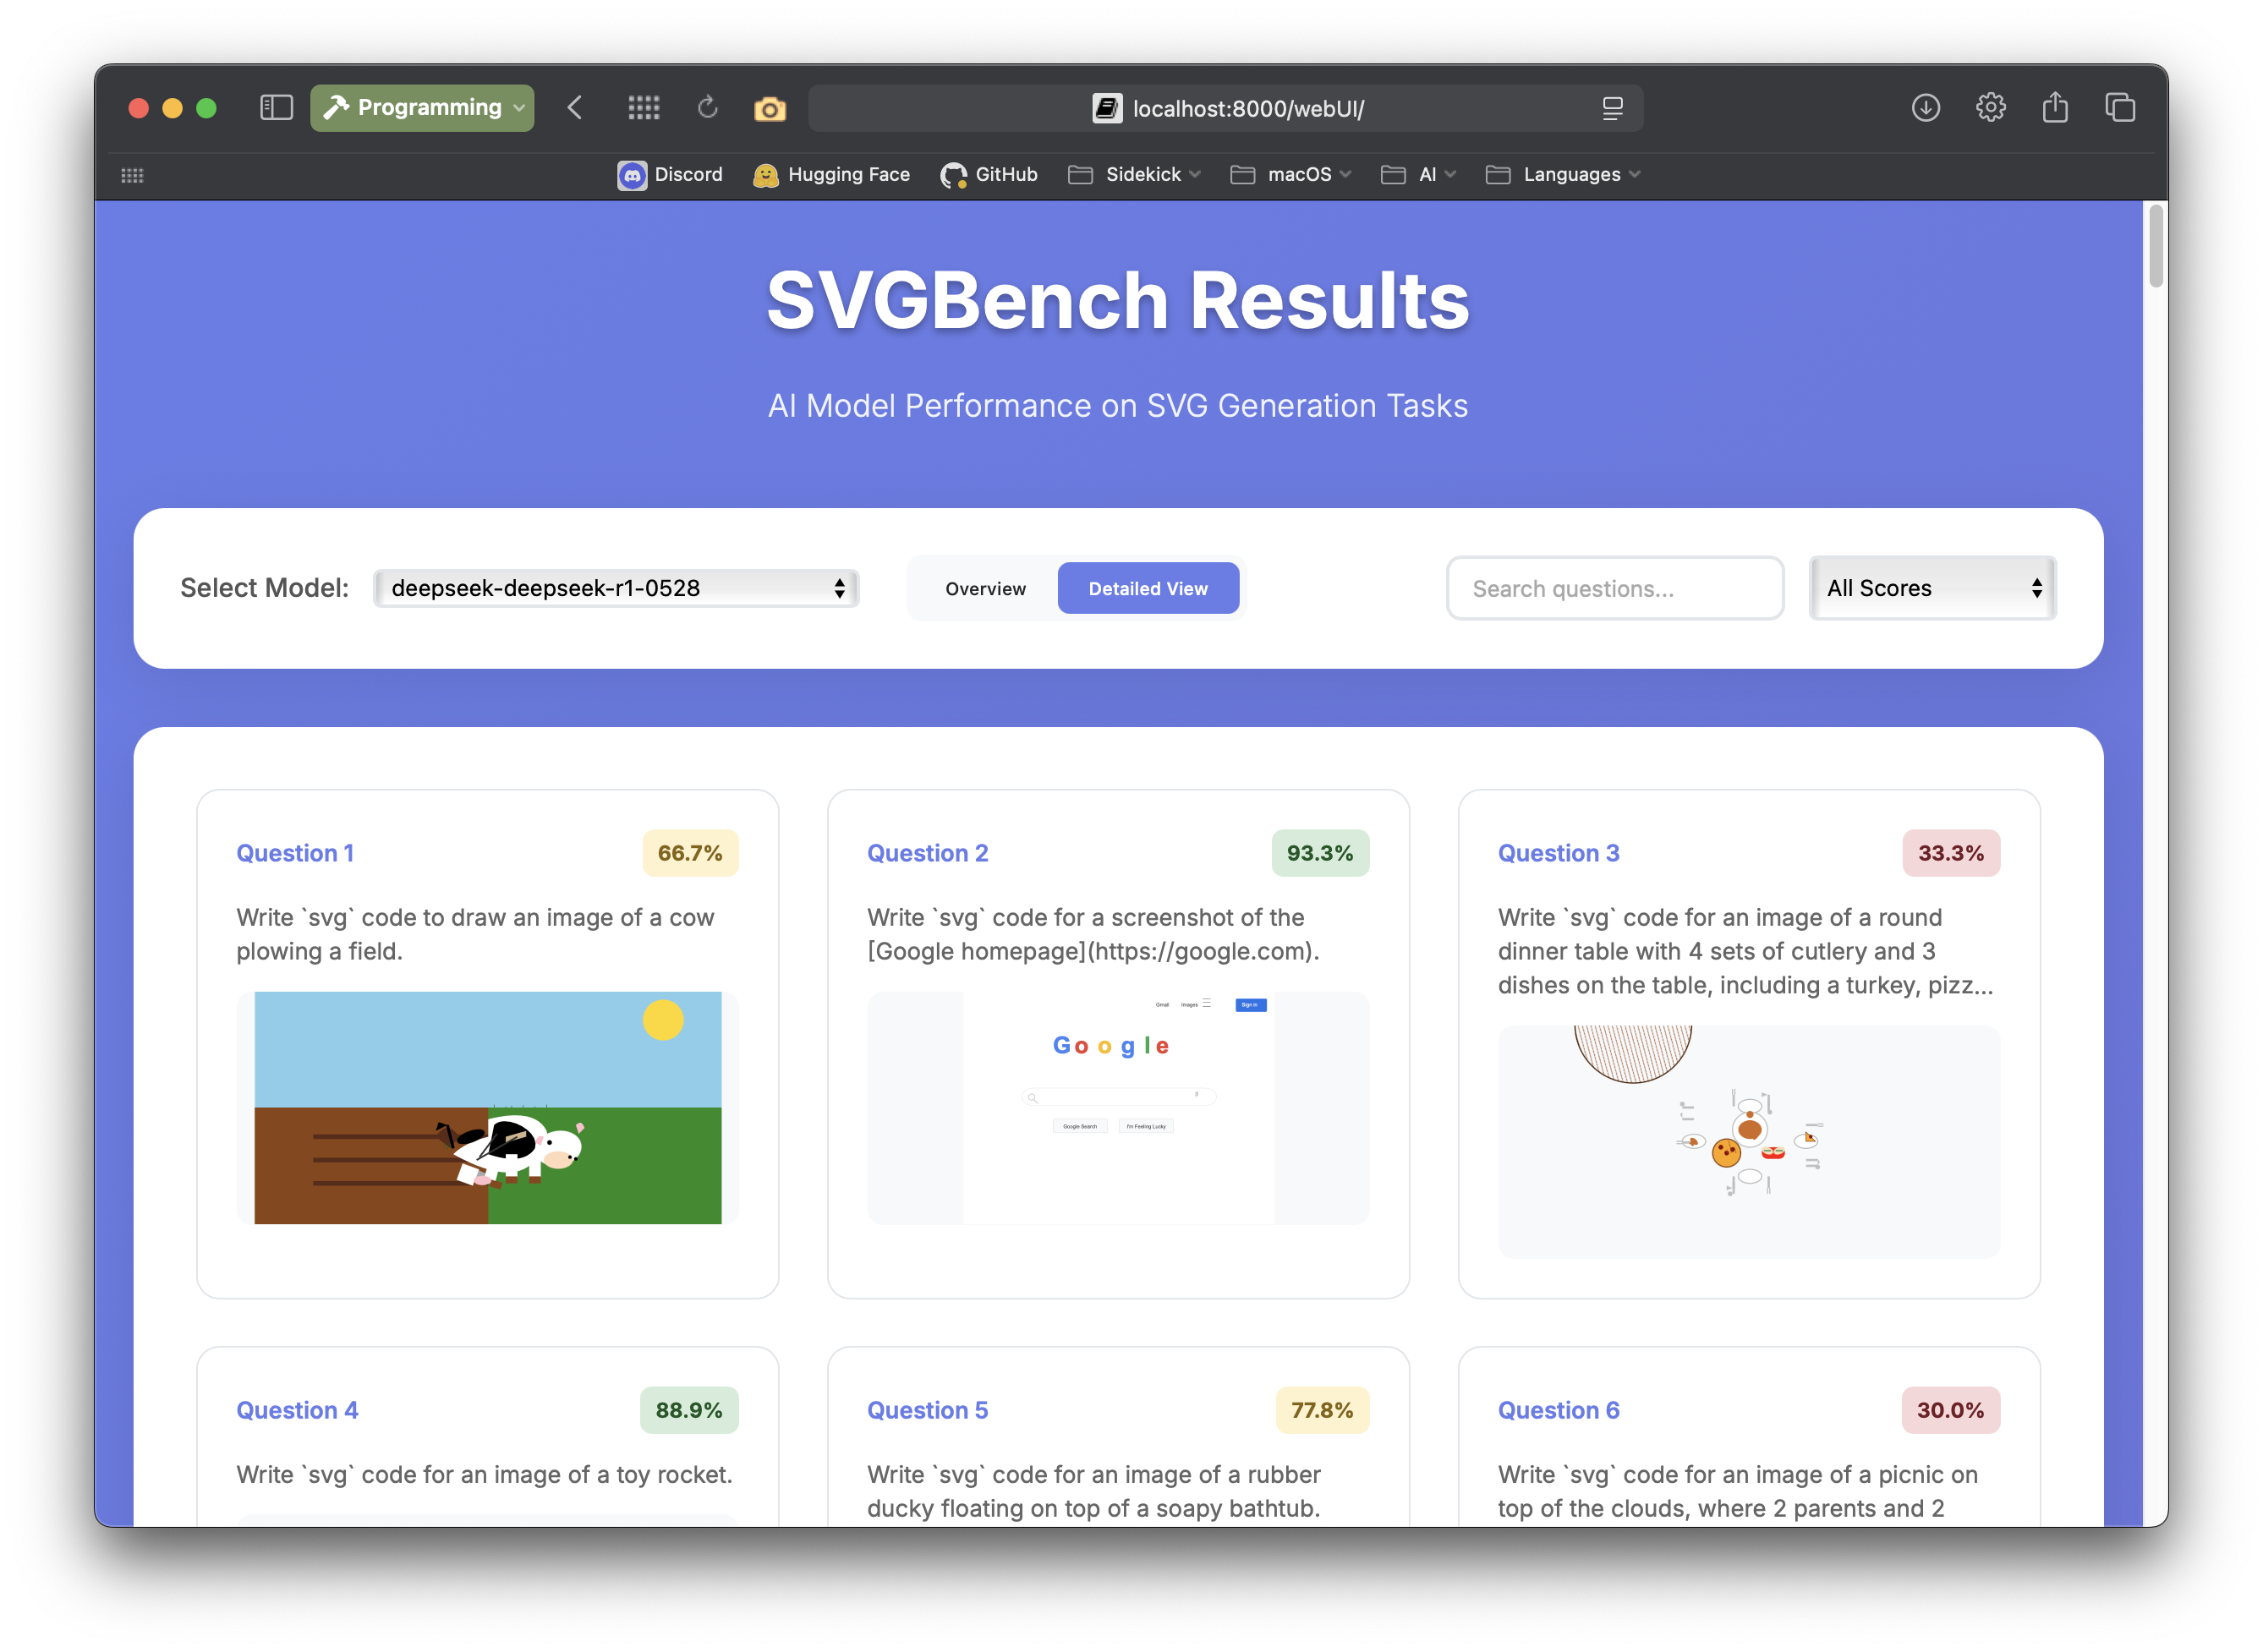Open the Select Model dropdown
The width and height of the screenshot is (2263, 1652).
point(616,588)
